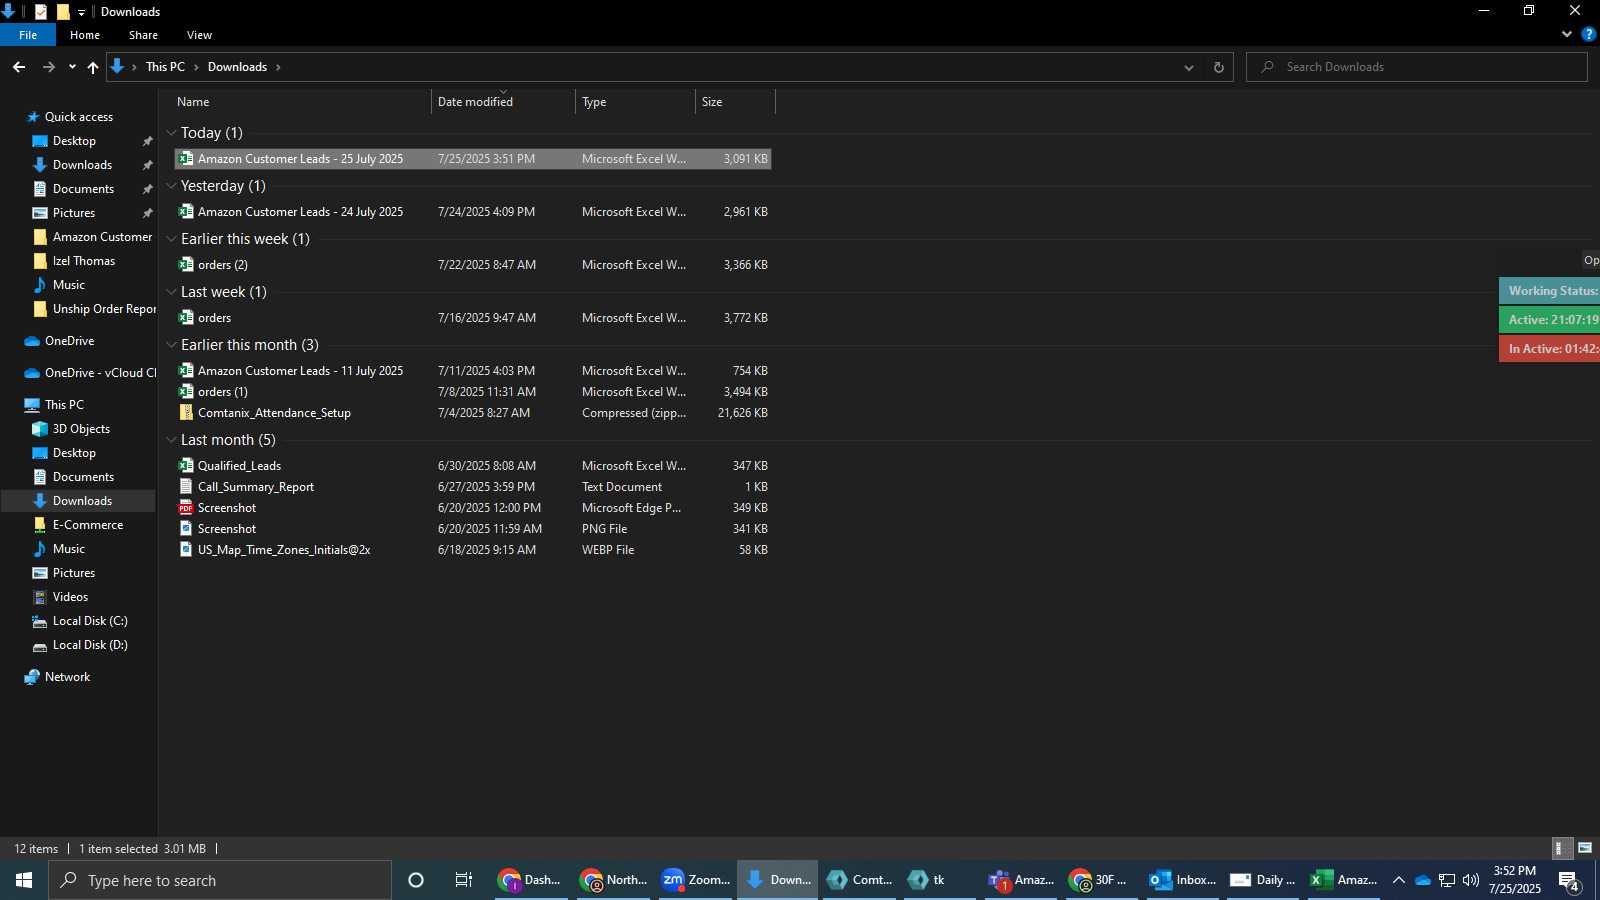Viewport: 1600px width, 900px height.
Task: Click the Search Downloads field
Action: point(1417,67)
